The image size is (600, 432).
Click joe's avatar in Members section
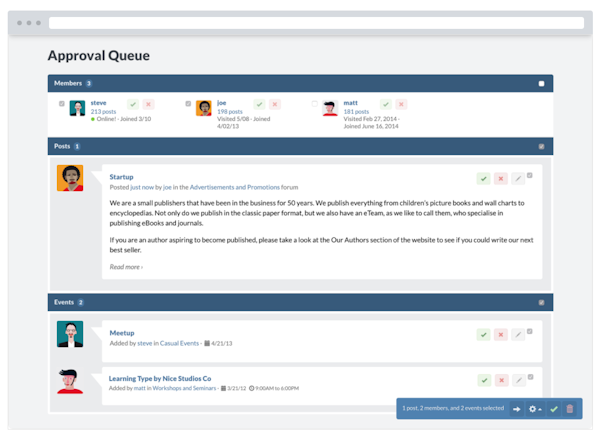204,108
